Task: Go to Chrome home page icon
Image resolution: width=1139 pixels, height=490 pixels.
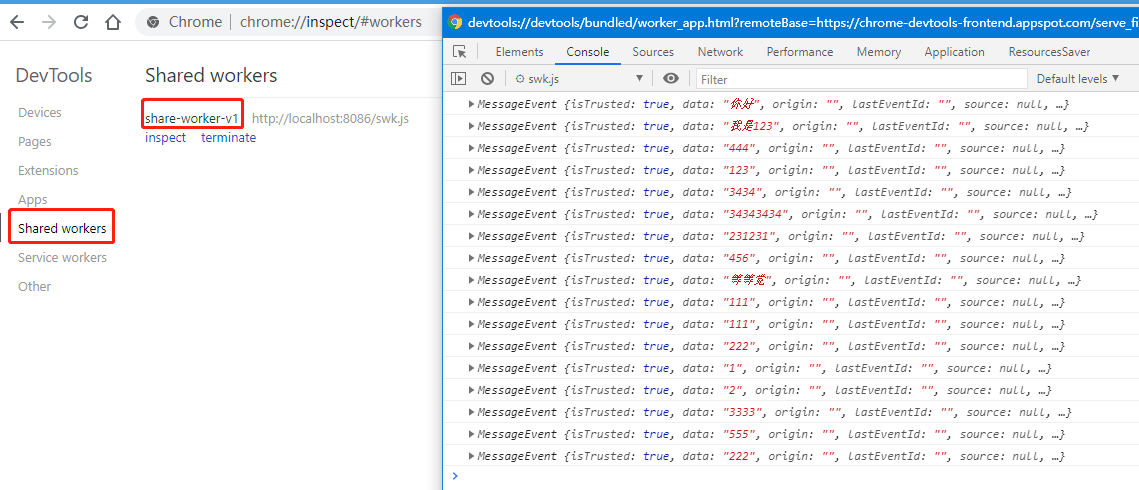Action: tap(113, 22)
